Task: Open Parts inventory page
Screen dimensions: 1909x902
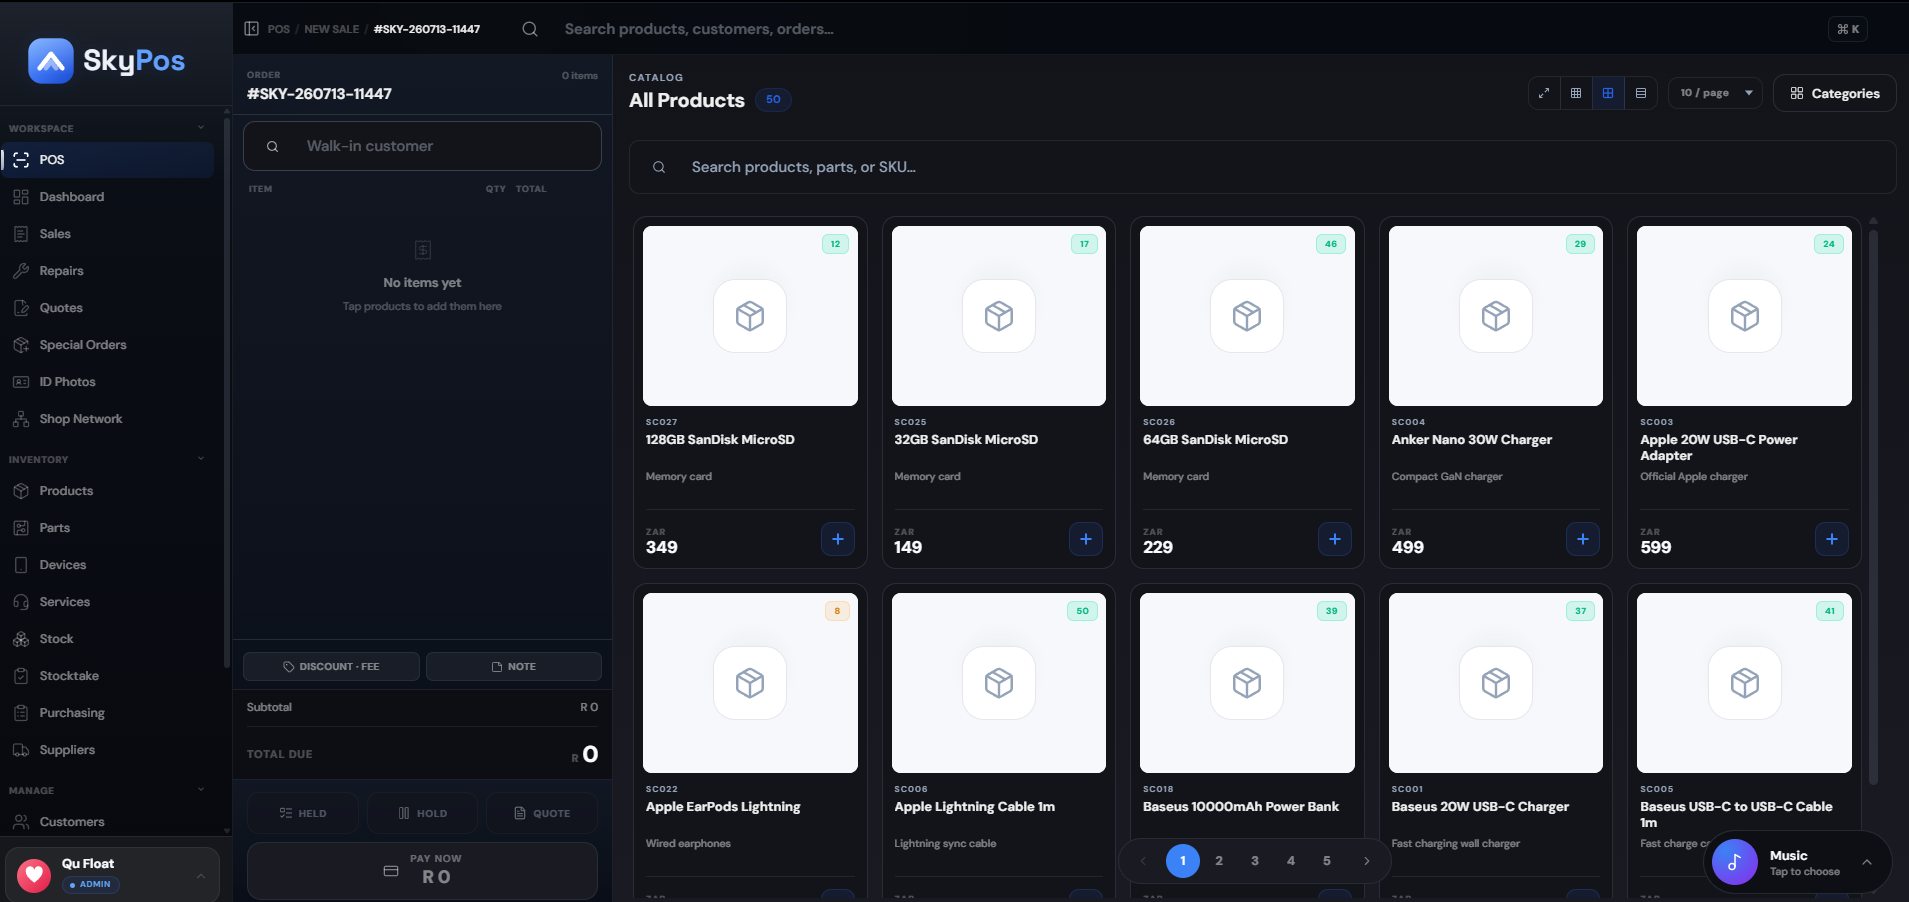Action: pyautogui.click(x=107, y=528)
